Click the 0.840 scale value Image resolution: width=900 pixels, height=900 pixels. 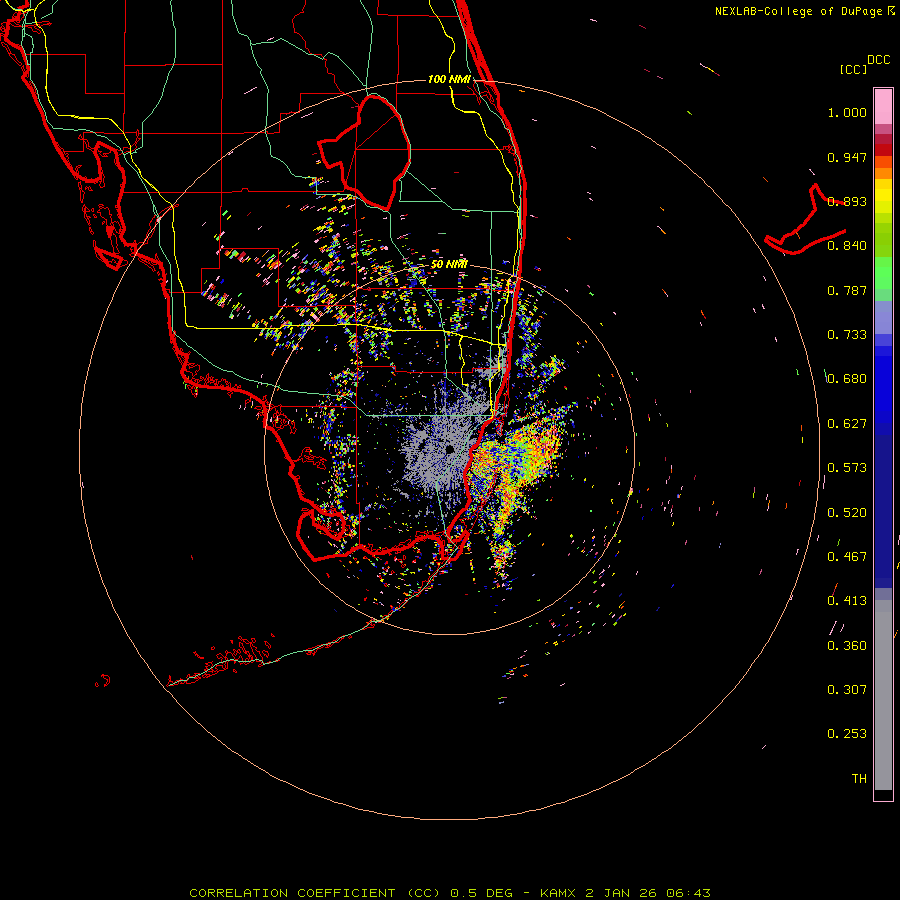(x=847, y=246)
